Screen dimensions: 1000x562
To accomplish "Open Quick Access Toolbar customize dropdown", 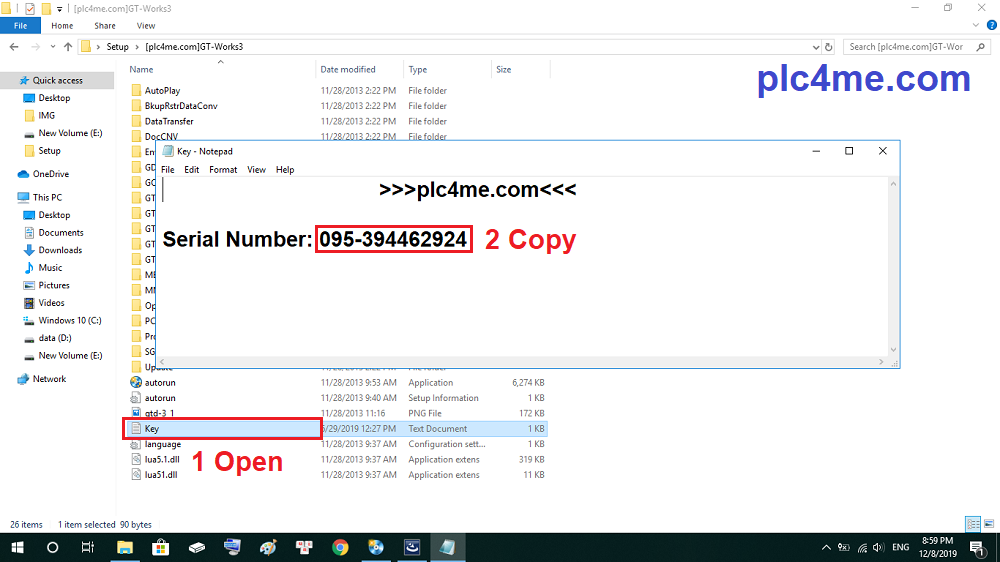I will (x=59, y=9).
